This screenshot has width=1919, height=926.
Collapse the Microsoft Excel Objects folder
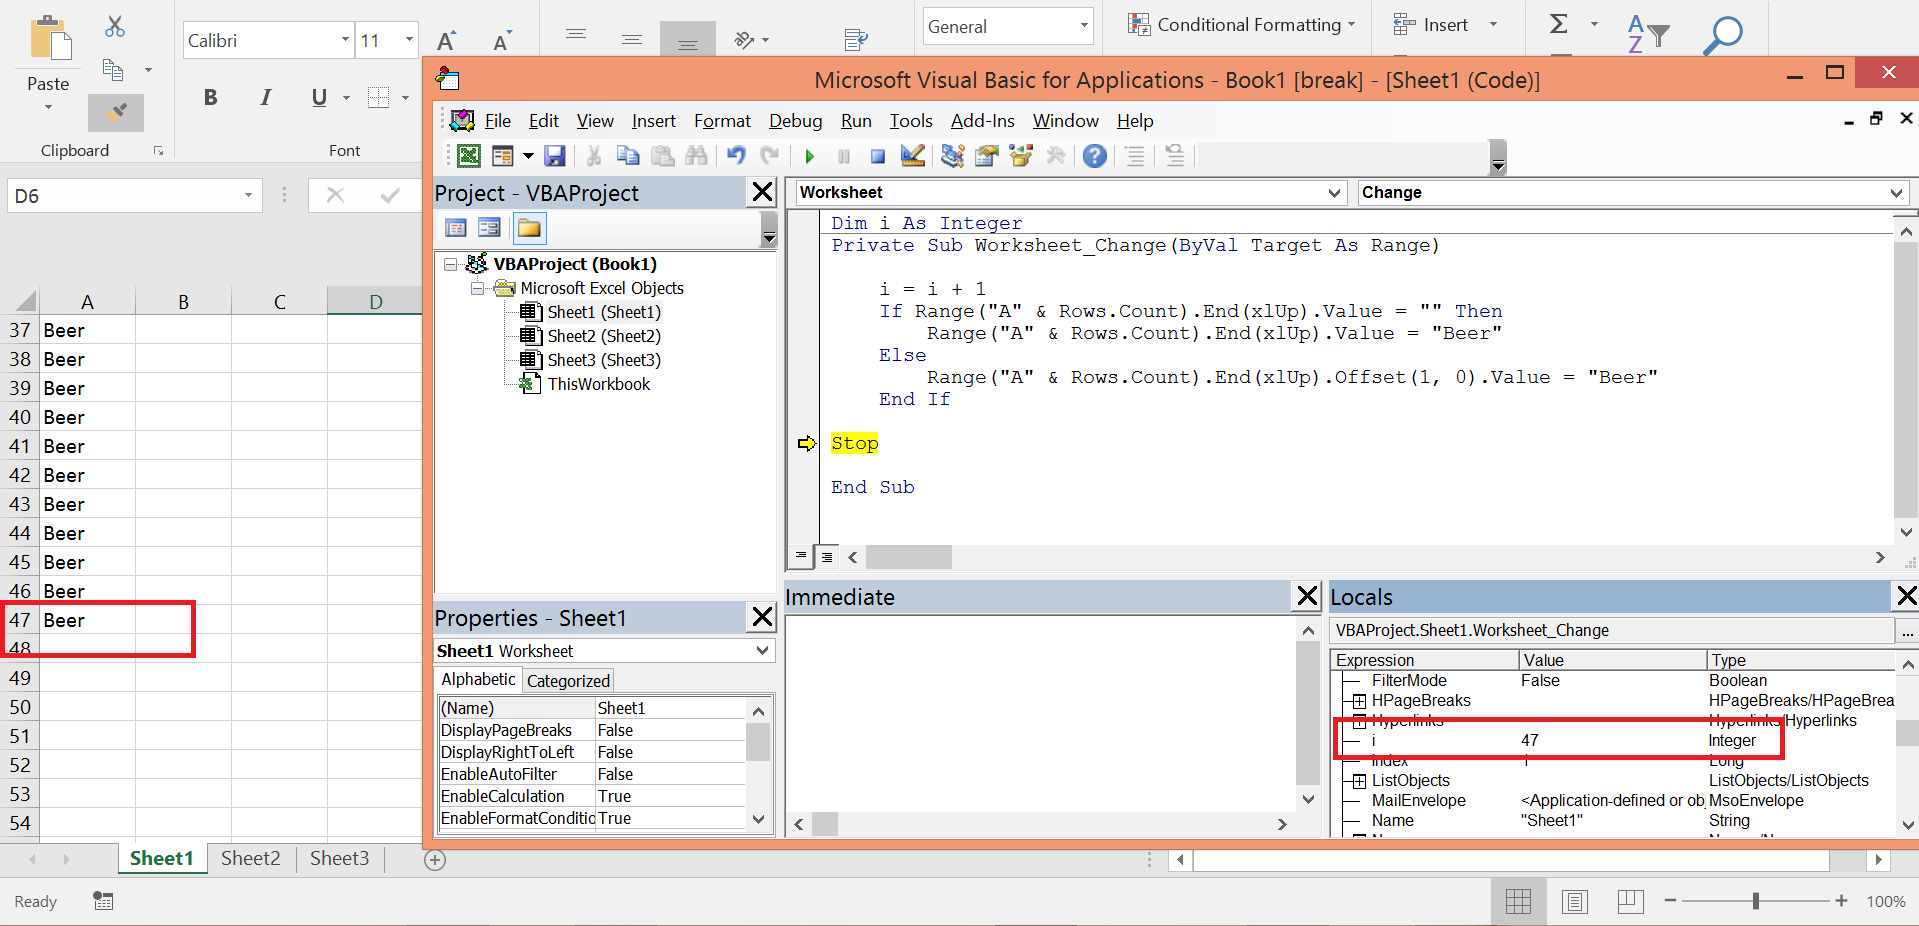click(477, 288)
